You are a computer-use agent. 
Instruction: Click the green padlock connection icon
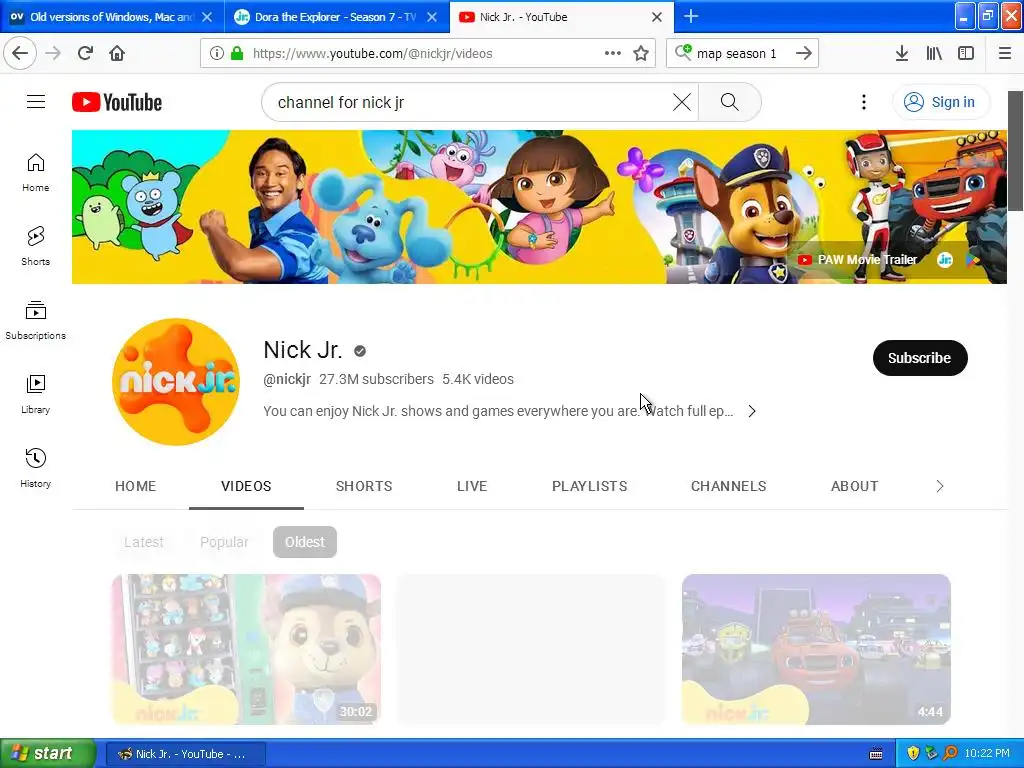coord(237,53)
